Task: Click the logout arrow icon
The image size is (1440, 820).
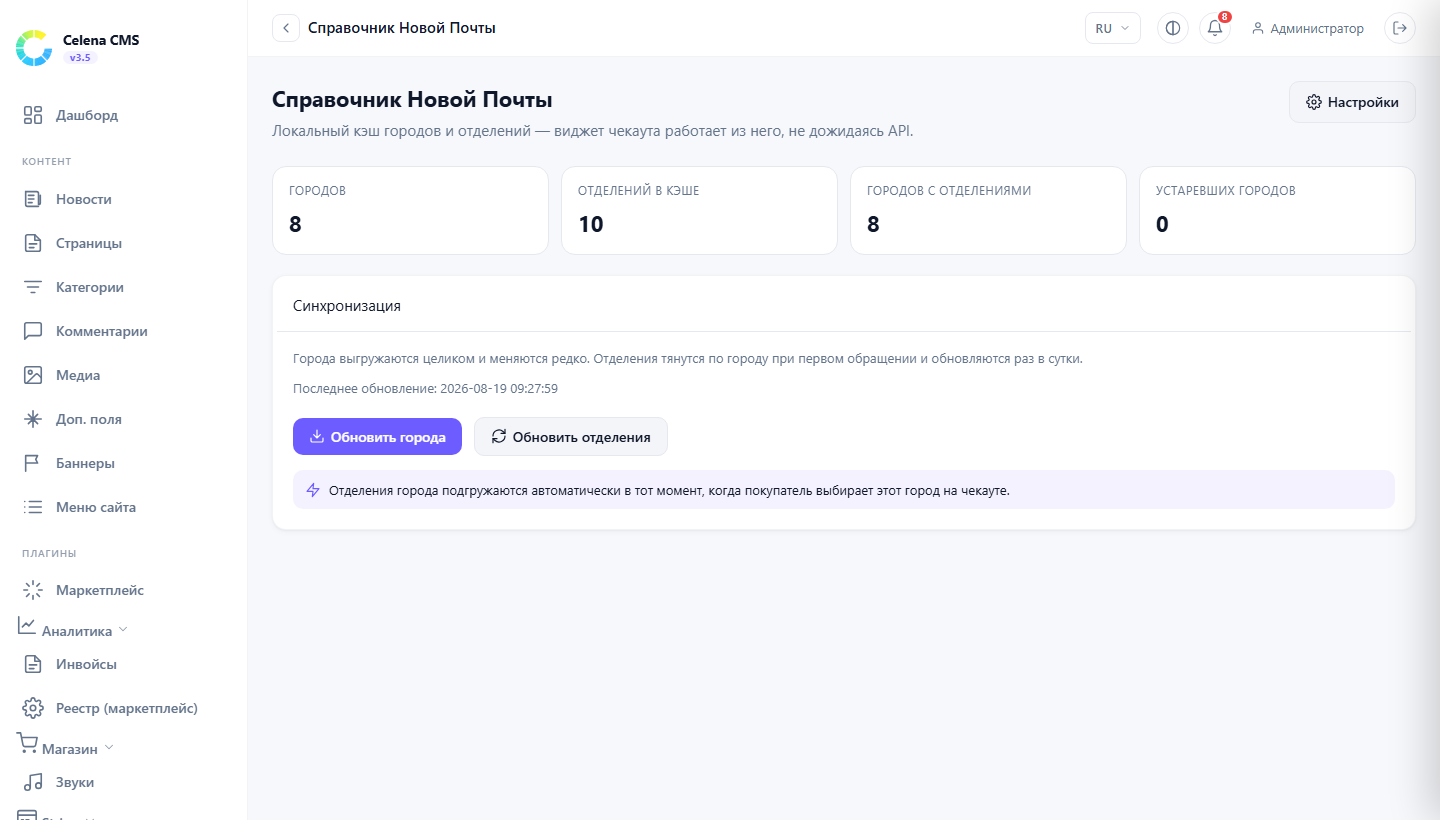Action: pyautogui.click(x=1400, y=28)
